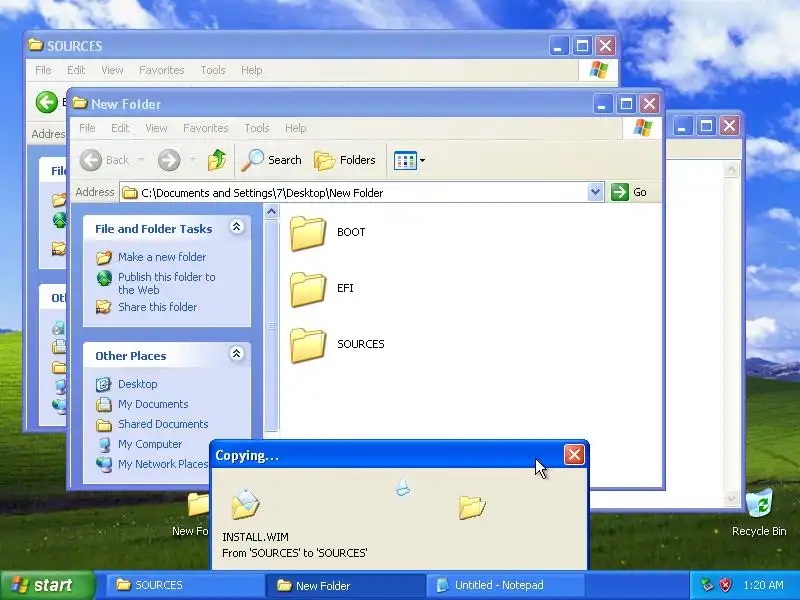Open the Forward history dropdown arrow

coord(192,160)
